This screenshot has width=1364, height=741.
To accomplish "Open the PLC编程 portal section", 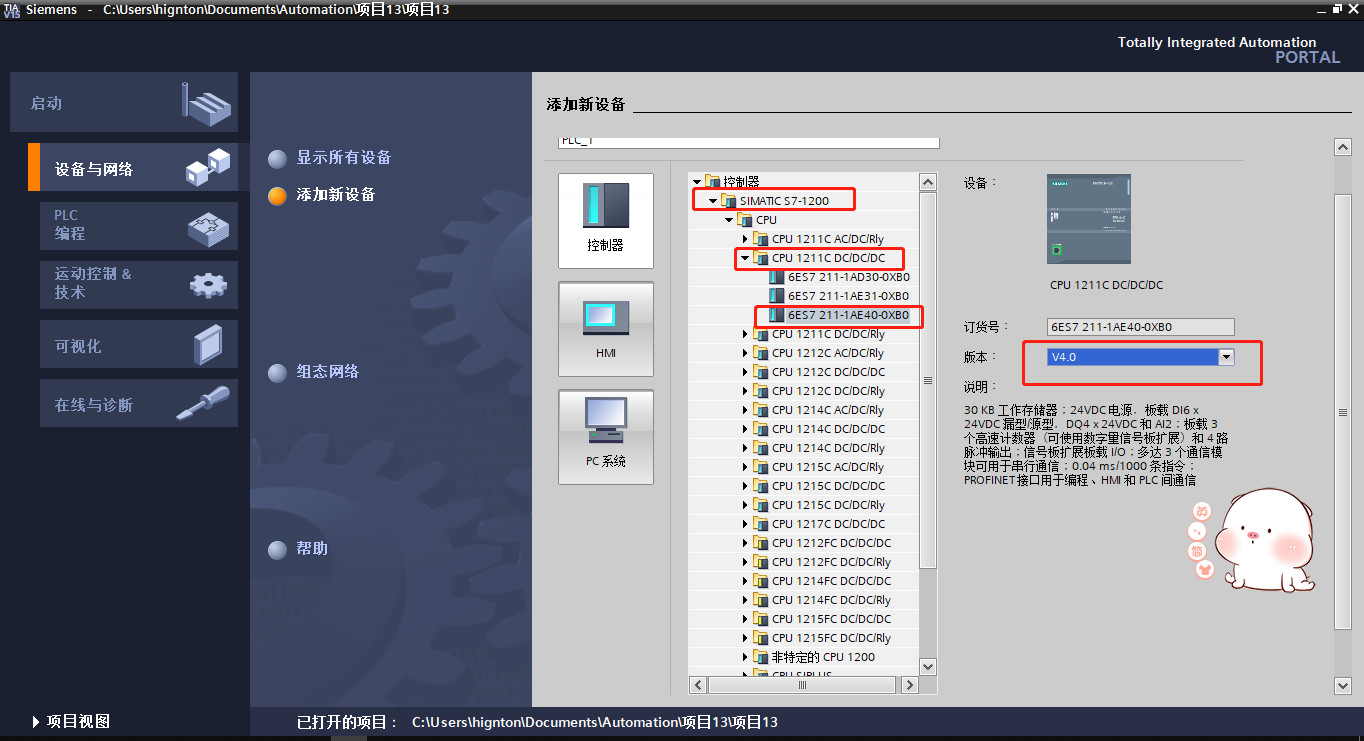I will [138, 225].
